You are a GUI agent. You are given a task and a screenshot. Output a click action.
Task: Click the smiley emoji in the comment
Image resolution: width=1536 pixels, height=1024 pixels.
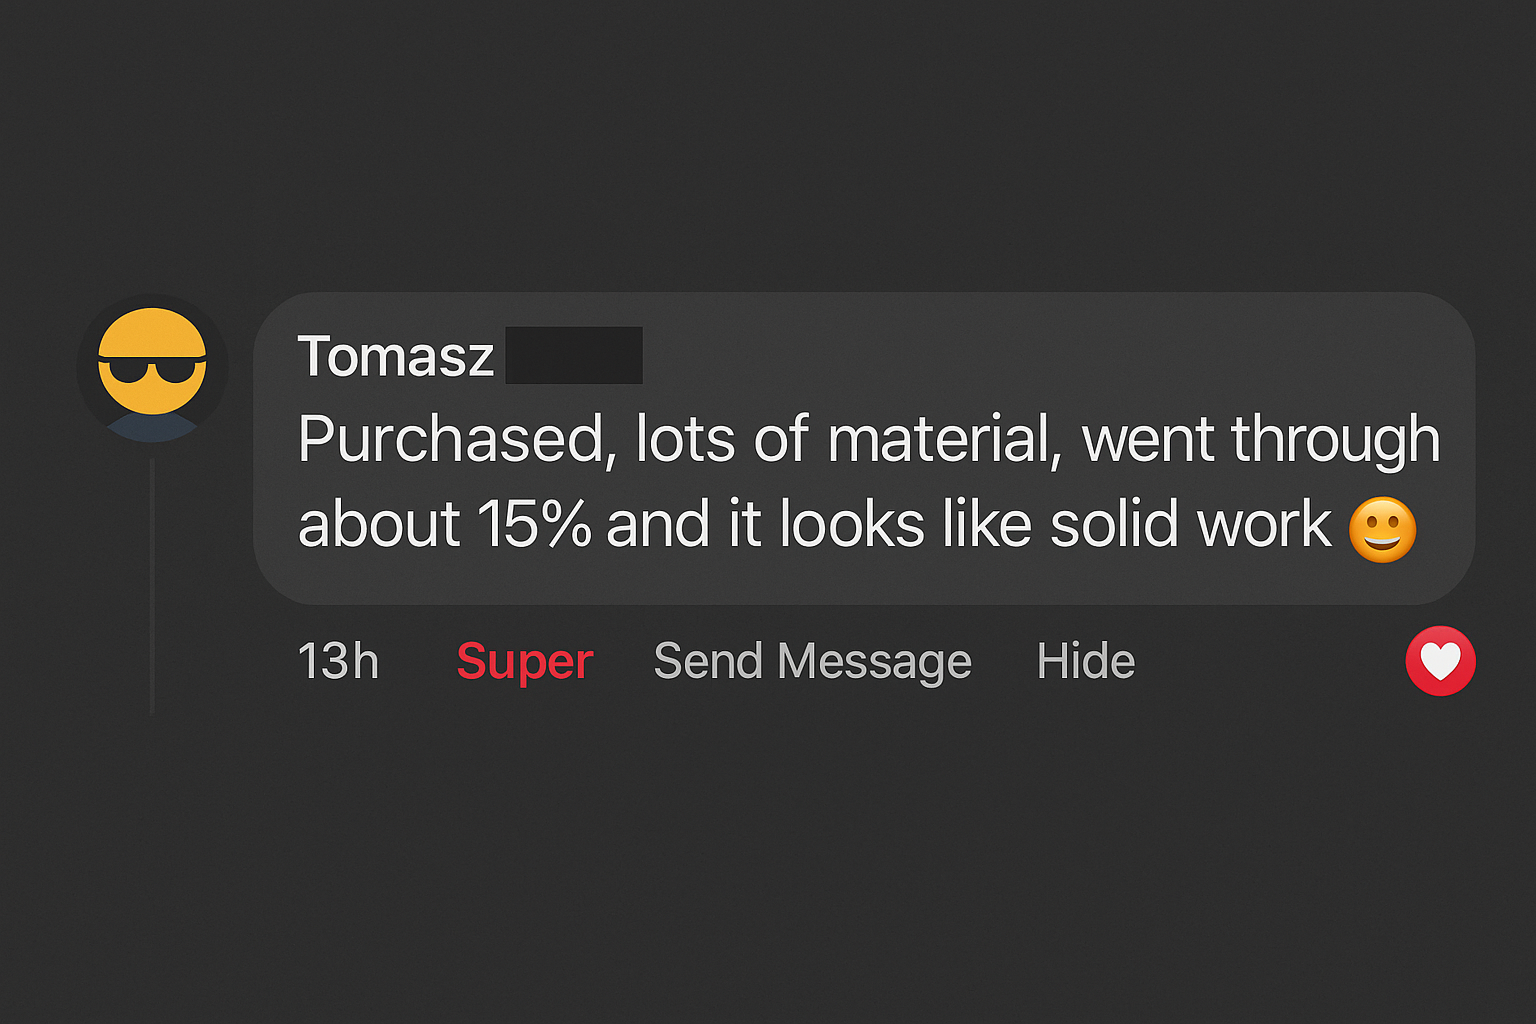coord(1383,530)
